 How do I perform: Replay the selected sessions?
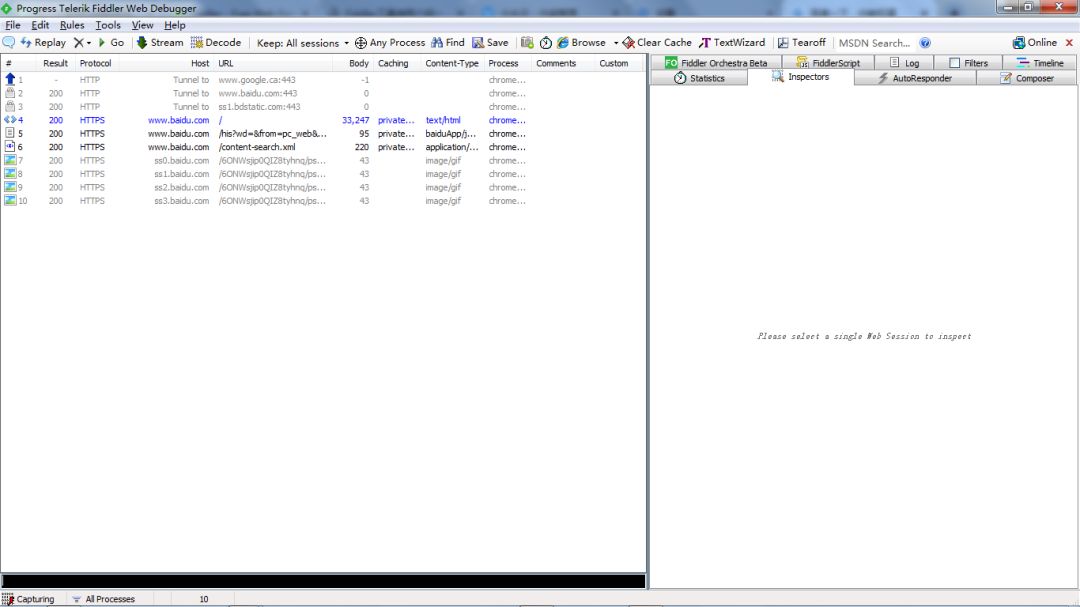43,43
